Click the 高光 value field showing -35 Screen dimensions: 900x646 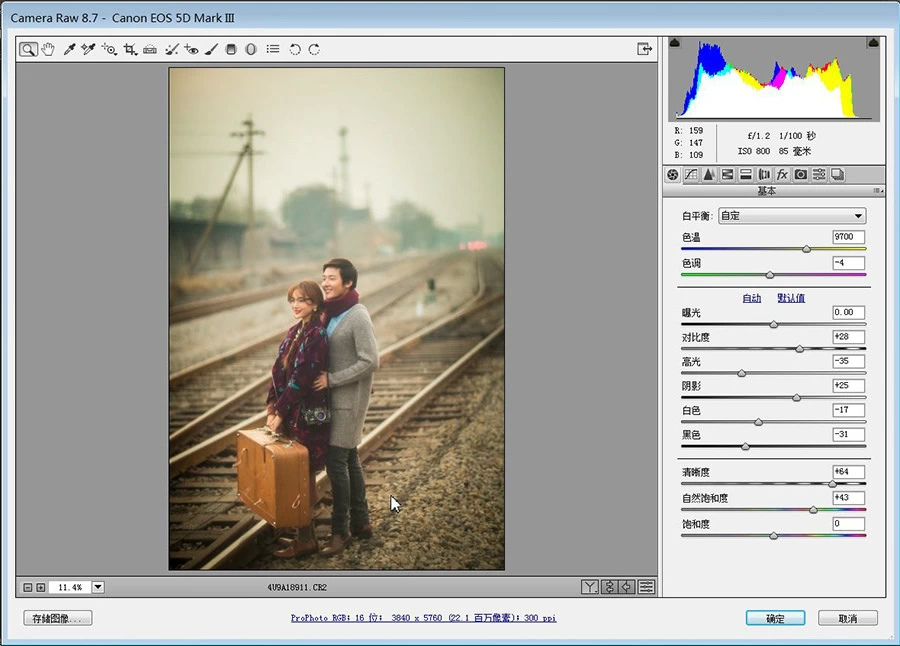click(848, 361)
